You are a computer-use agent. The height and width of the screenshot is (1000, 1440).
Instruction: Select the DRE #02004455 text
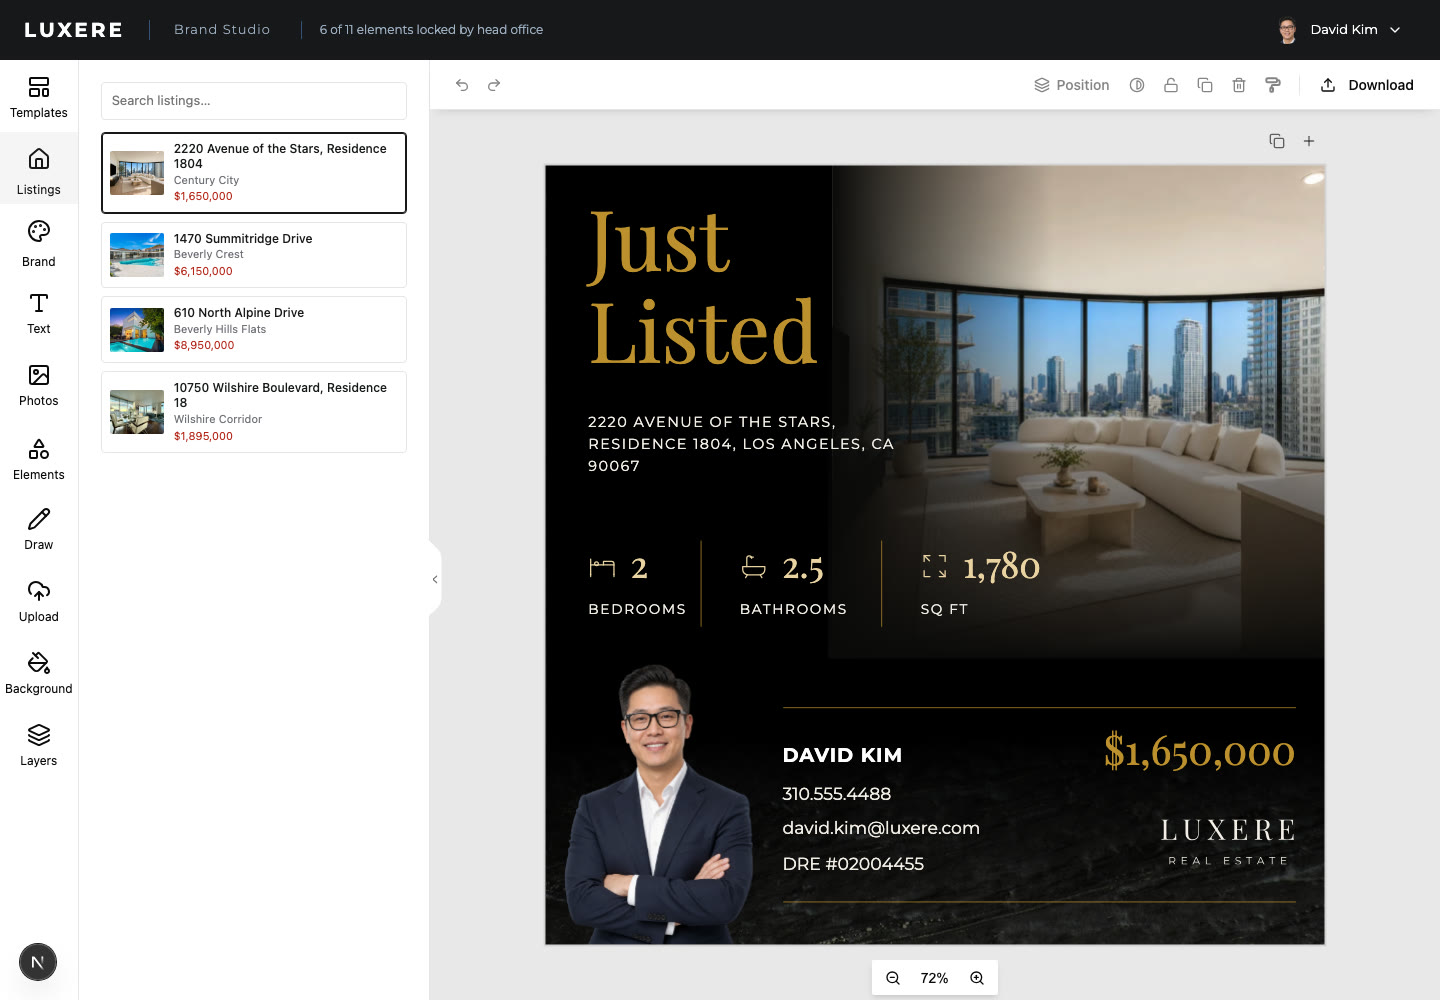tap(853, 864)
